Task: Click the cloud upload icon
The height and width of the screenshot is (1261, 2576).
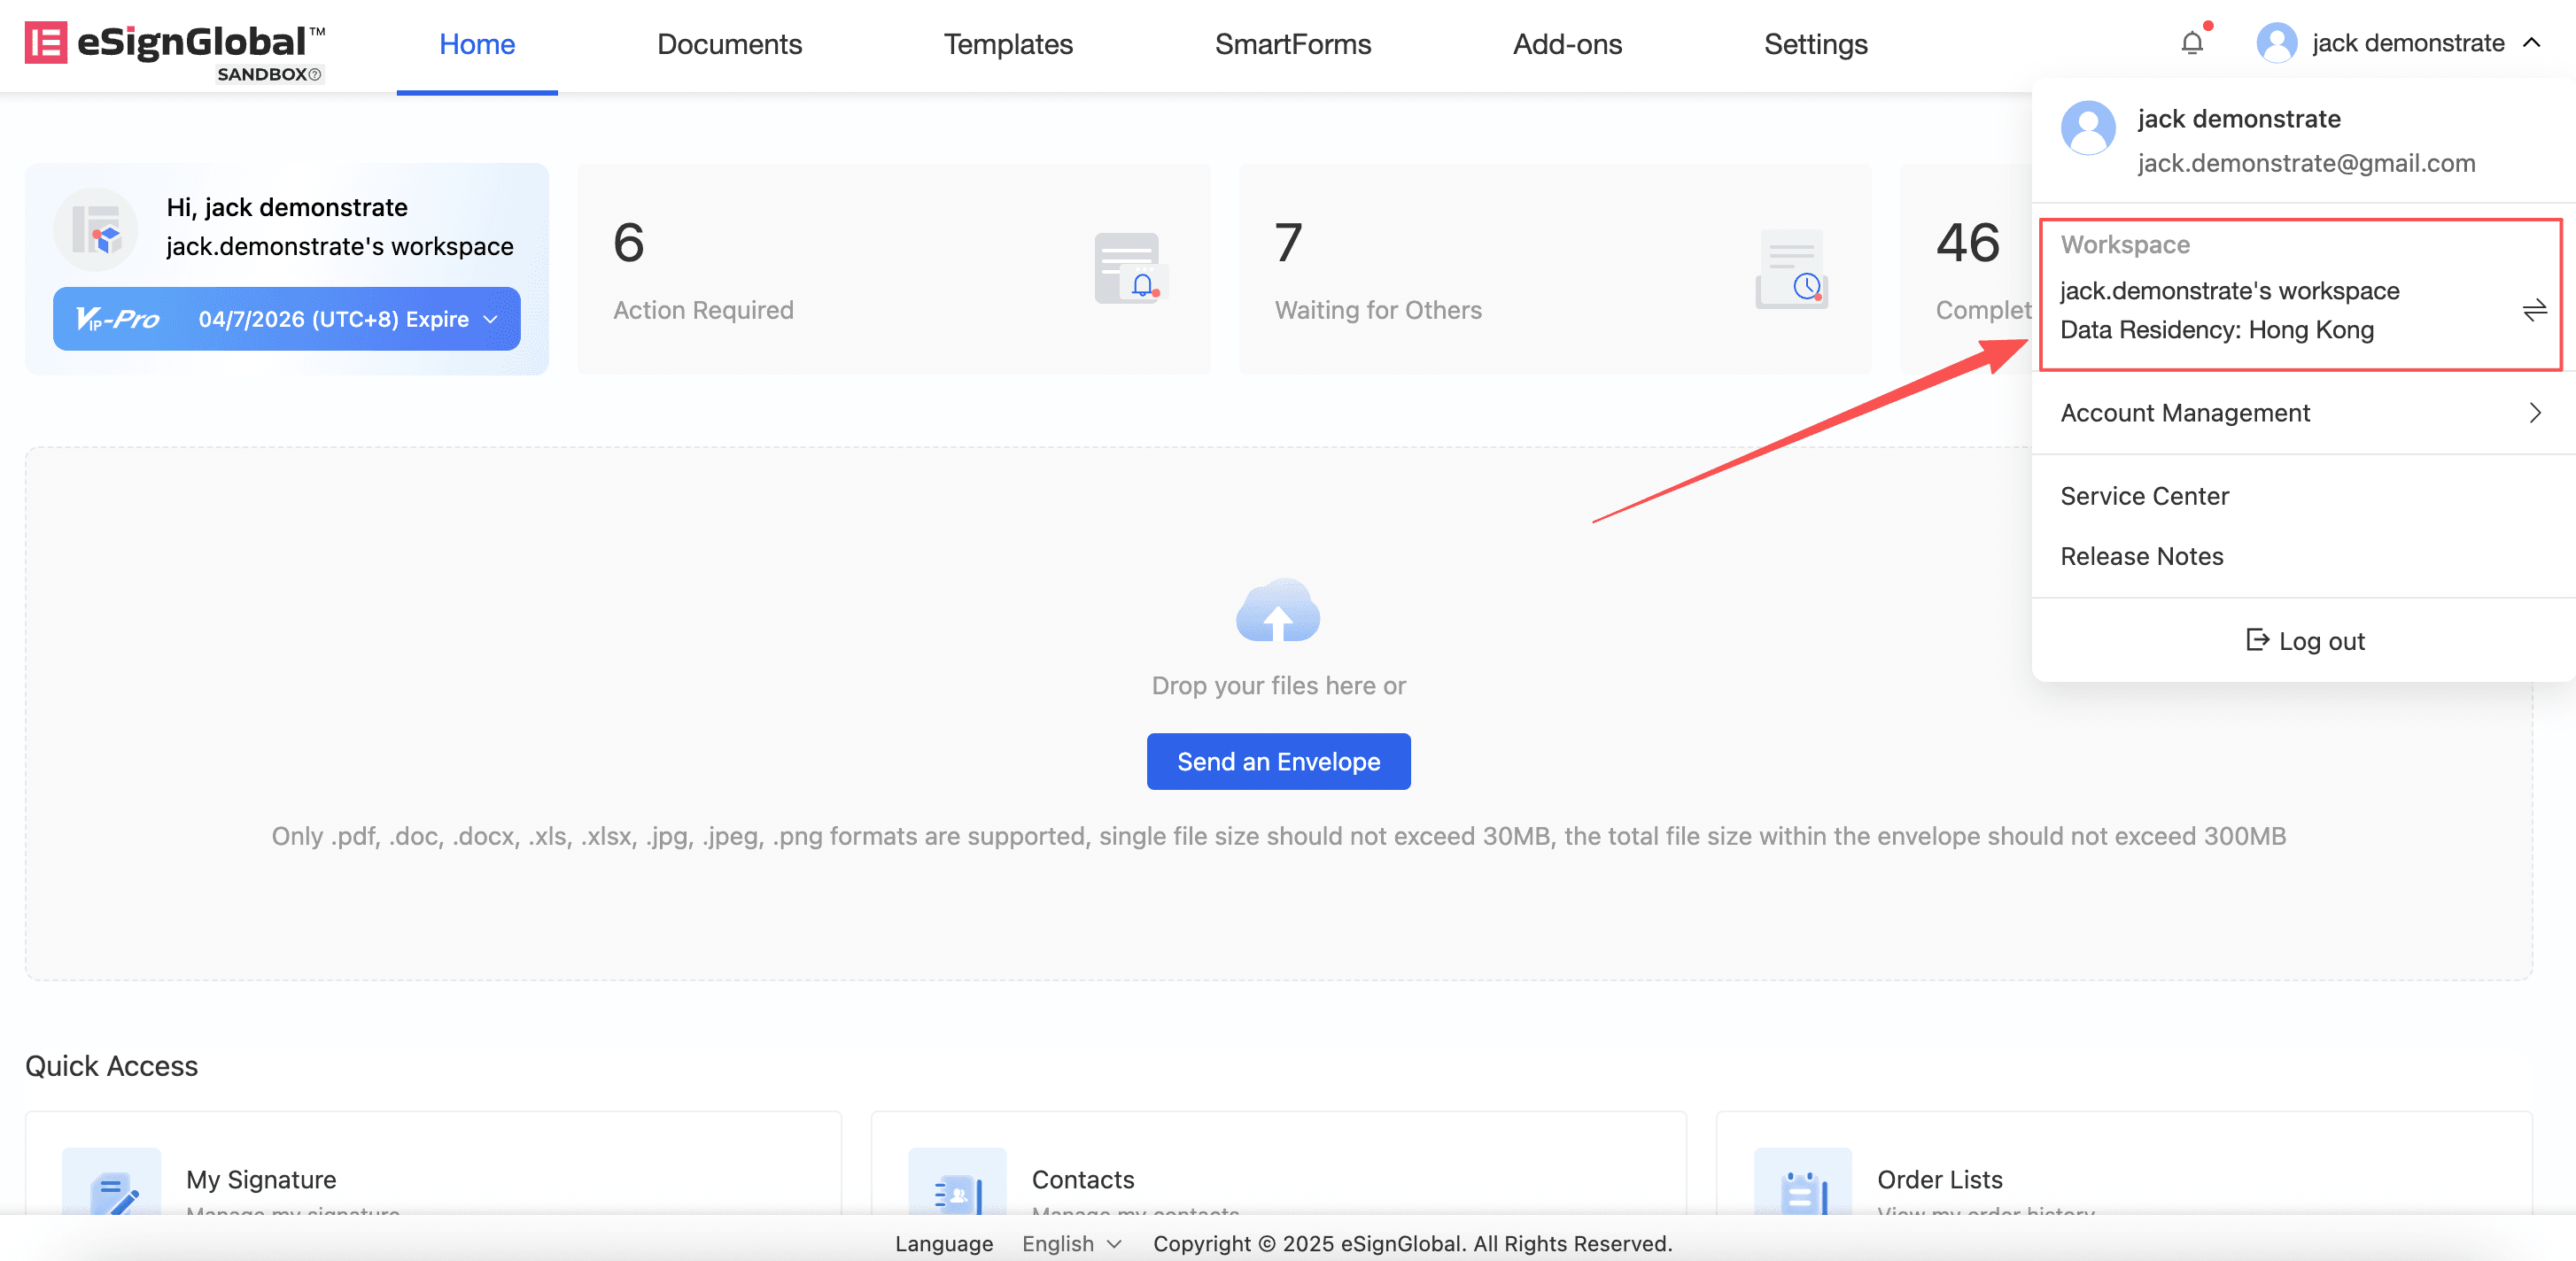Action: click(x=1277, y=611)
